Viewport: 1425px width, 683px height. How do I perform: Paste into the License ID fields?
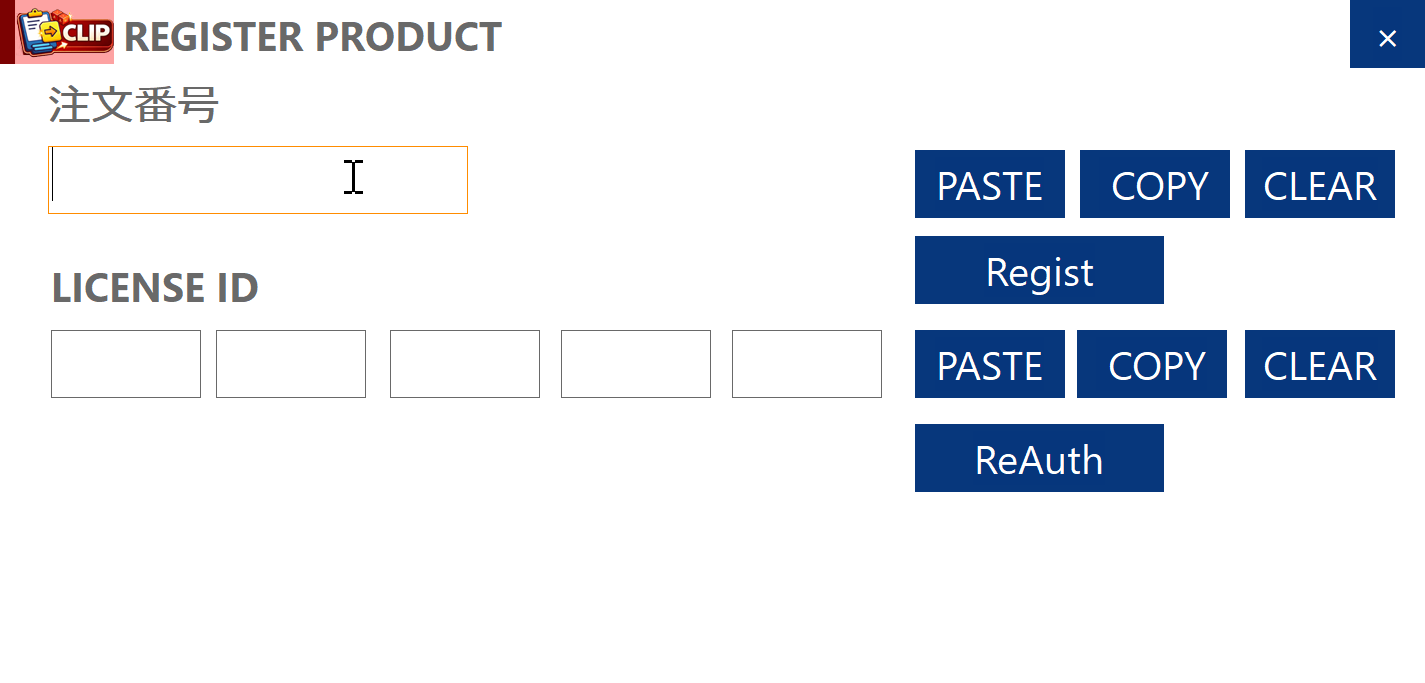pyautogui.click(x=989, y=365)
